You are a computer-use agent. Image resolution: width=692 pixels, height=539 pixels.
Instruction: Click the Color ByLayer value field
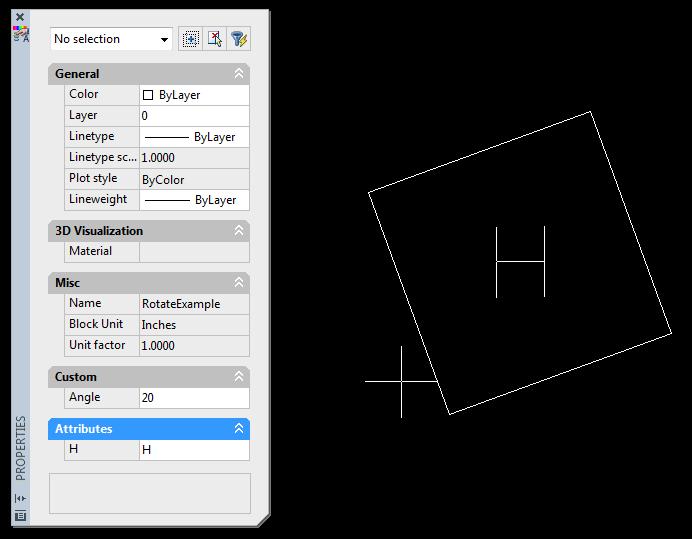[x=194, y=95]
